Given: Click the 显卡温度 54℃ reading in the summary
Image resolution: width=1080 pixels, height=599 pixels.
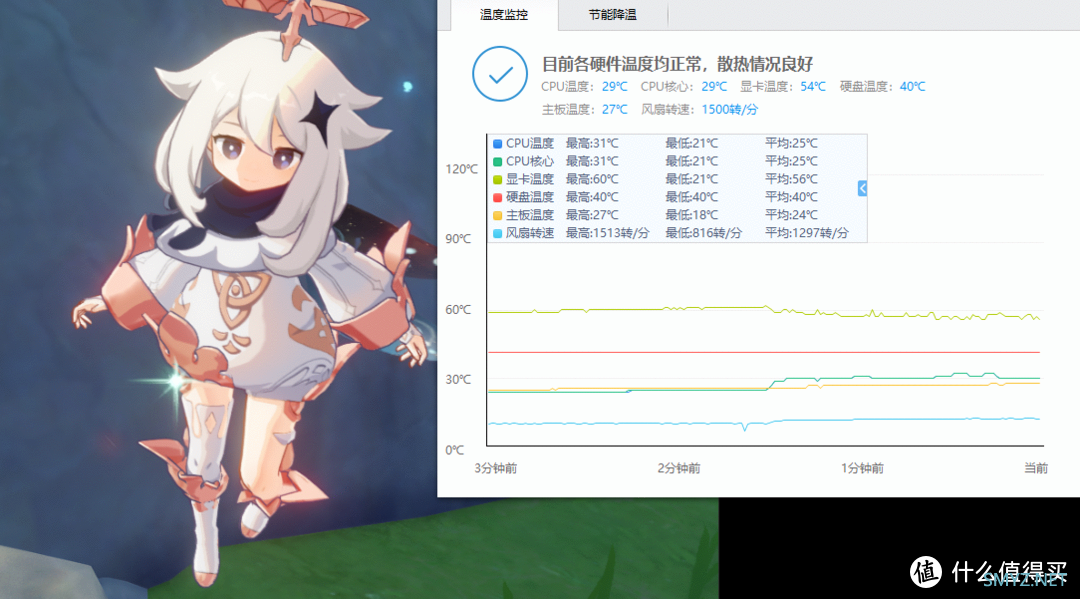Looking at the screenshot, I should [813, 87].
